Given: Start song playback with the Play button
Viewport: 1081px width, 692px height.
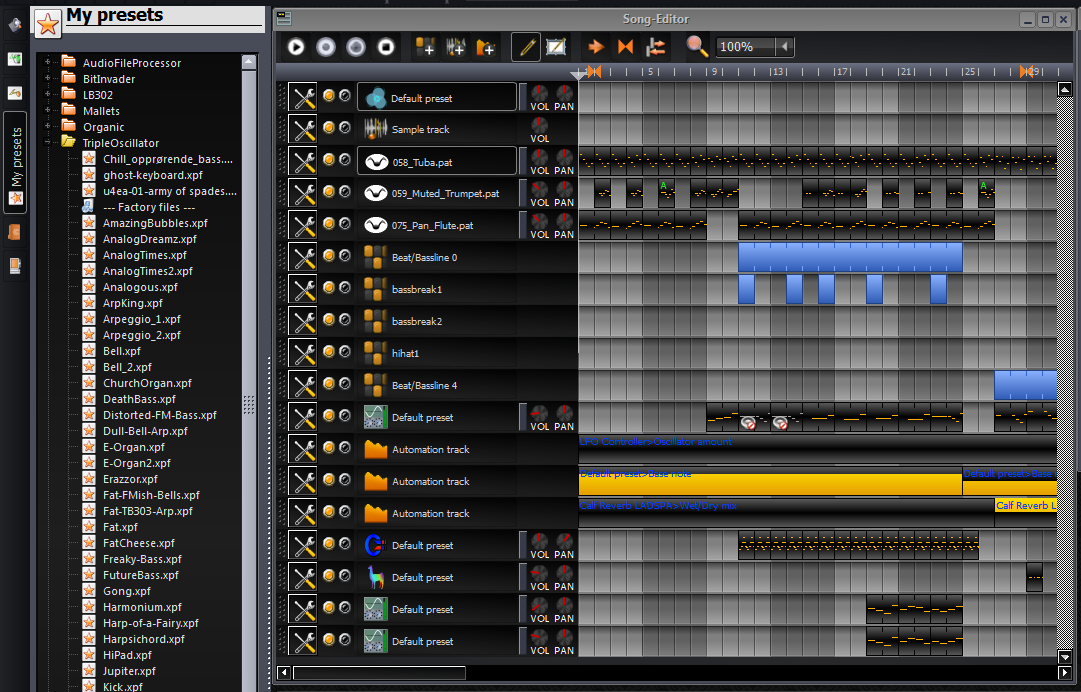Looking at the screenshot, I should 295,46.
